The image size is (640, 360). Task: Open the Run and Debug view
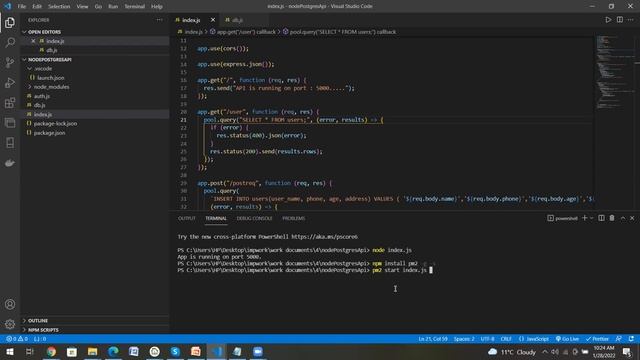click(x=10, y=82)
